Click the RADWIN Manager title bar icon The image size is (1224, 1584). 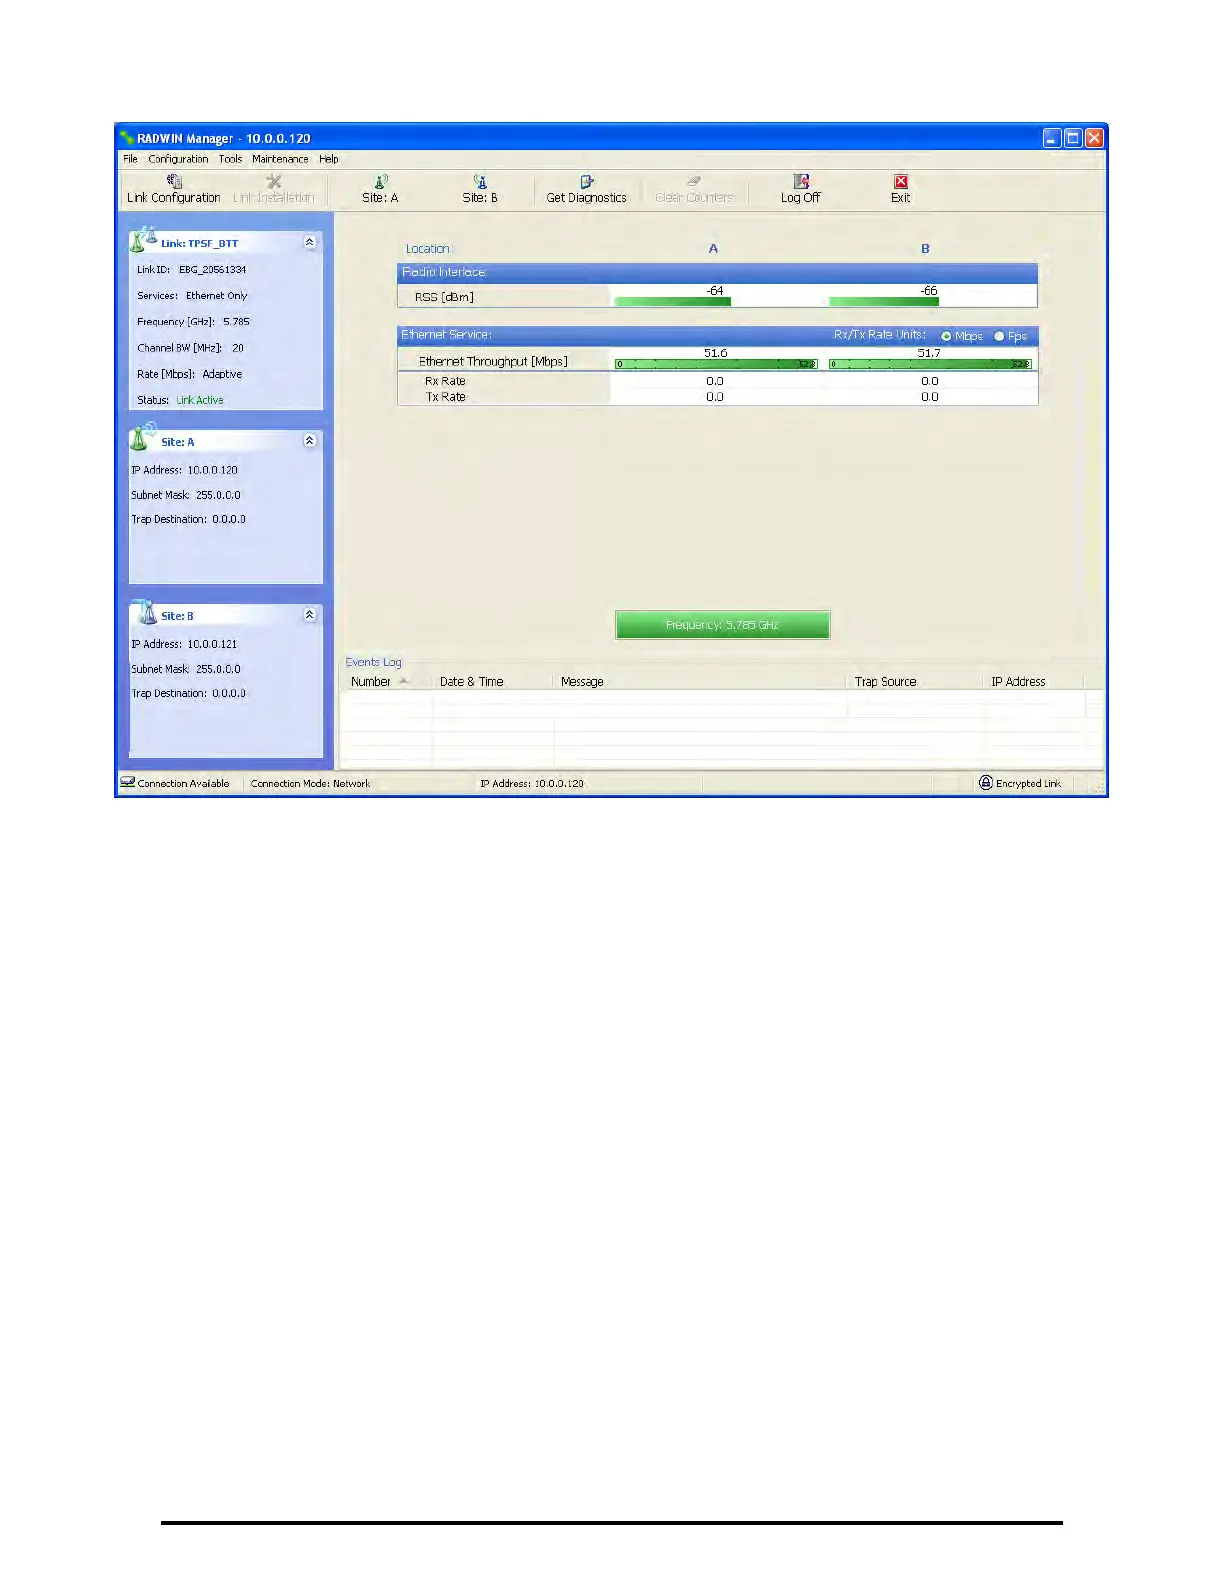tap(127, 138)
